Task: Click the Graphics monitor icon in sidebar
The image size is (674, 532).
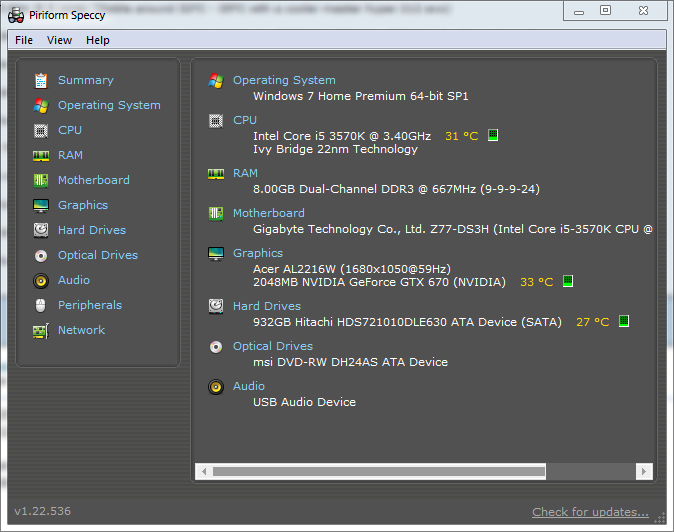Action: click(x=41, y=205)
